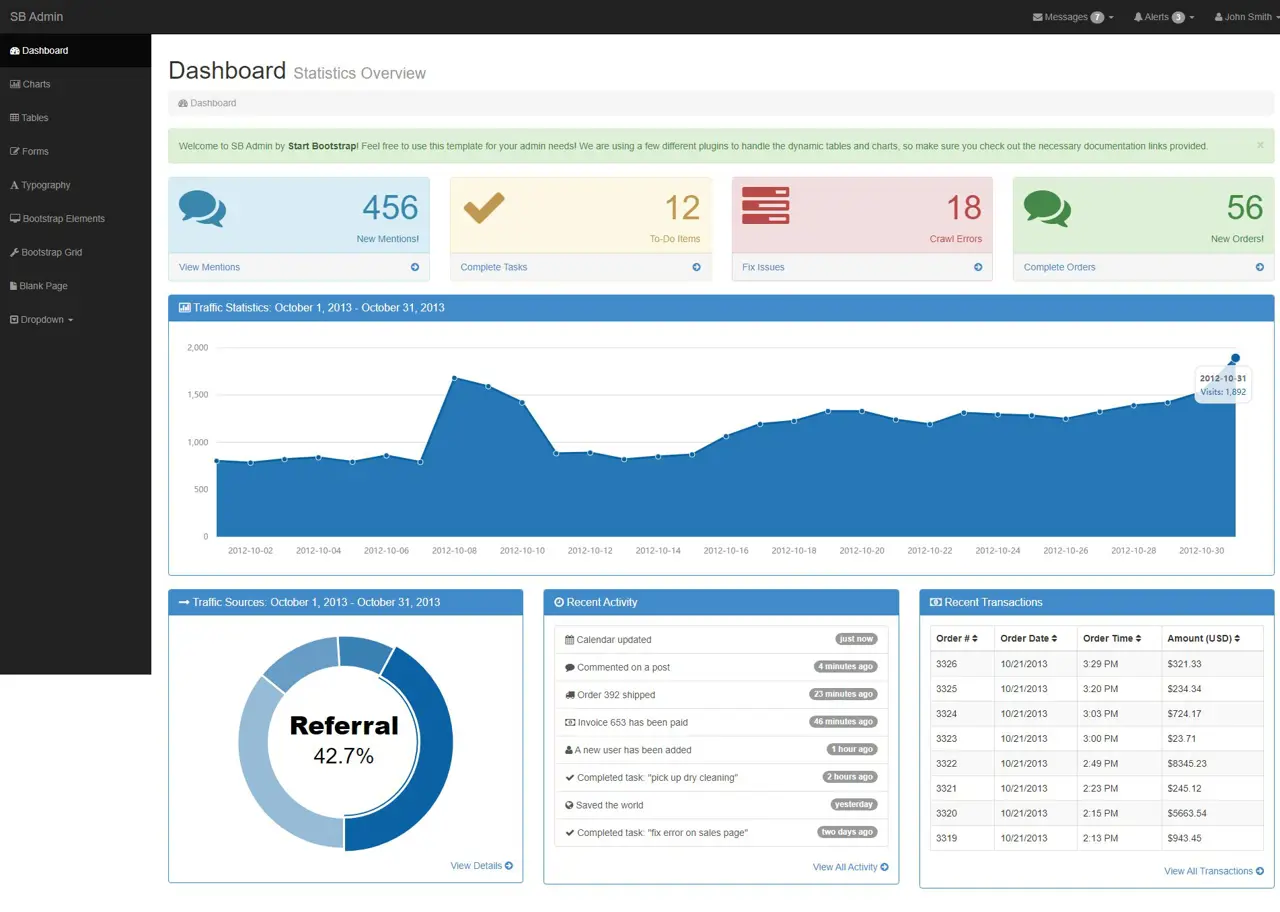Click the arrow icon beside Fix Issues
The height and width of the screenshot is (912, 1280).
(x=978, y=267)
